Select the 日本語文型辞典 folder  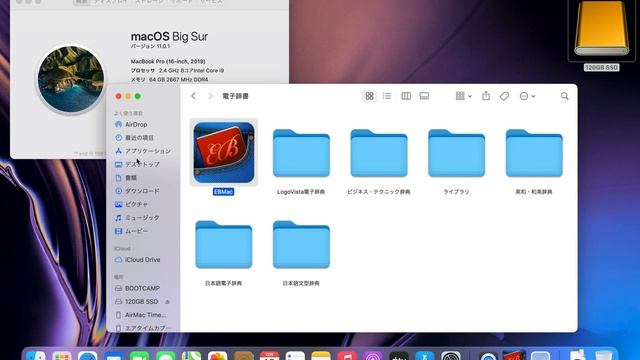point(301,244)
